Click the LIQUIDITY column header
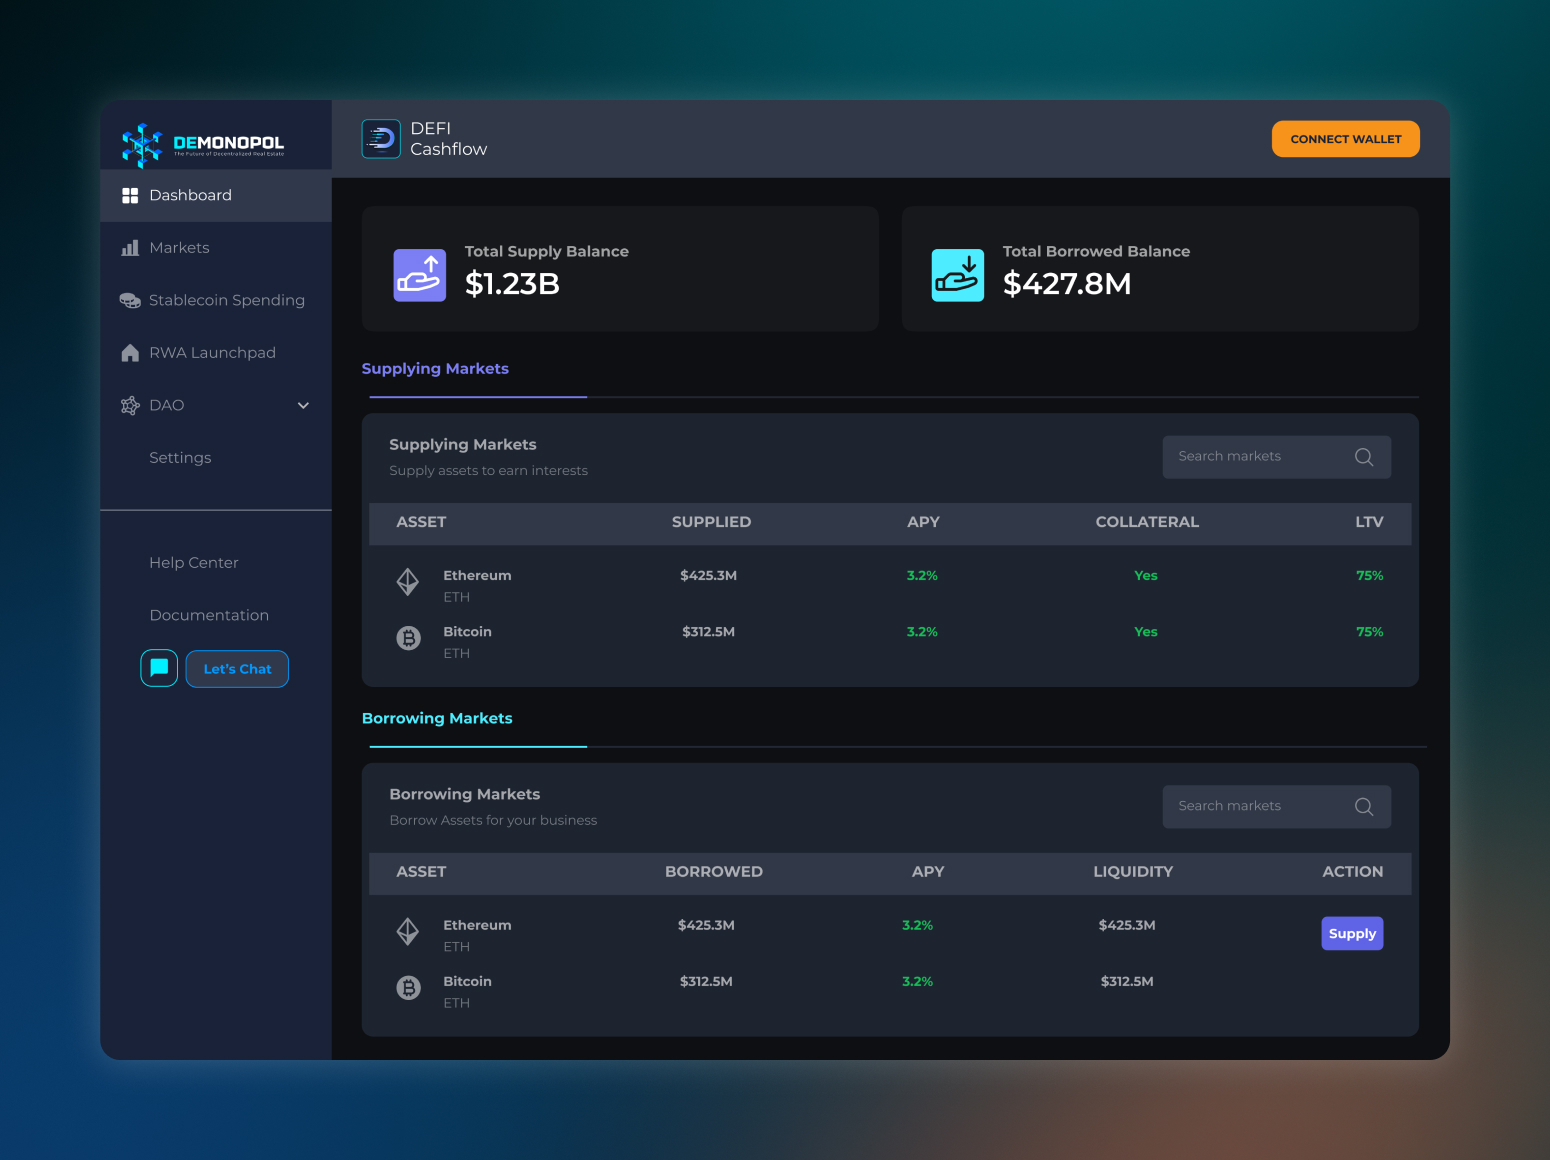The height and width of the screenshot is (1160, 1550). (x=1133, y=872)
